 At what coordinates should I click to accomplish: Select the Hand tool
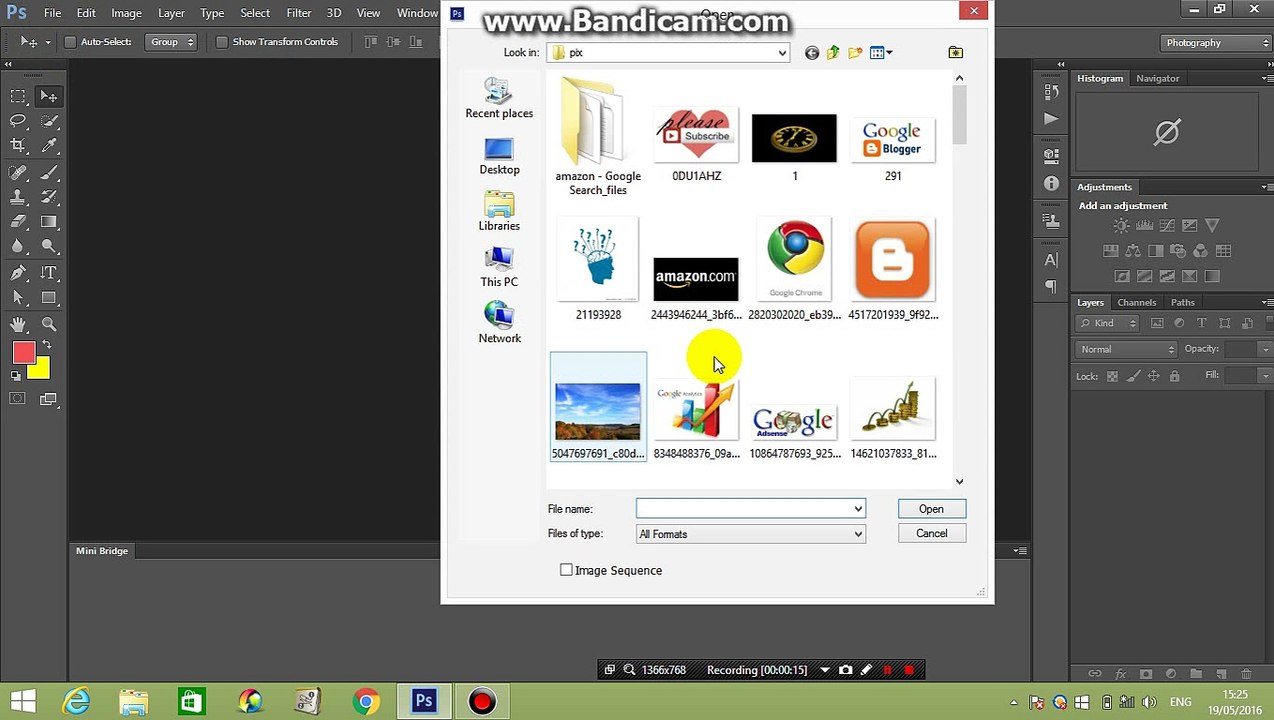18,324
